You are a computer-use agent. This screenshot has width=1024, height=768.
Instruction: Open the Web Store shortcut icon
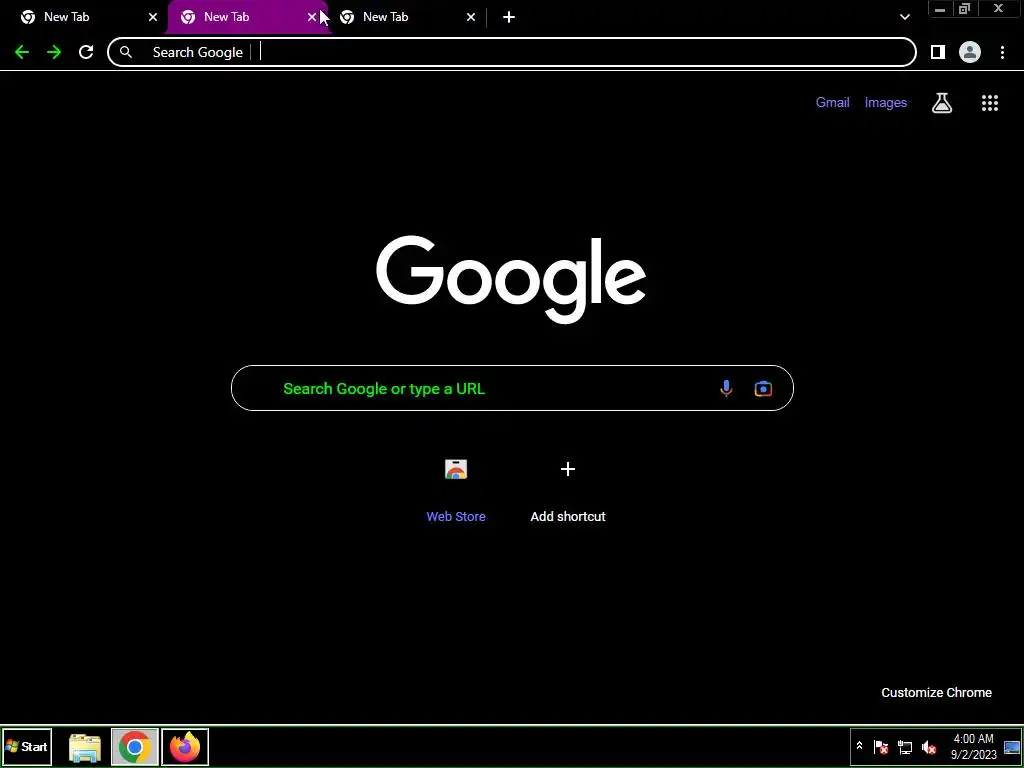456,469
